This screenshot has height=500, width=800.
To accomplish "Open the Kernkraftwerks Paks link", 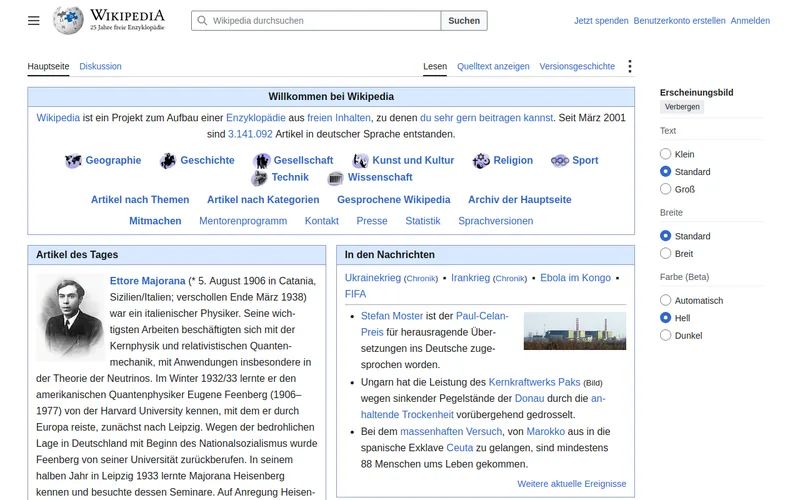I will tap(534, 382).
